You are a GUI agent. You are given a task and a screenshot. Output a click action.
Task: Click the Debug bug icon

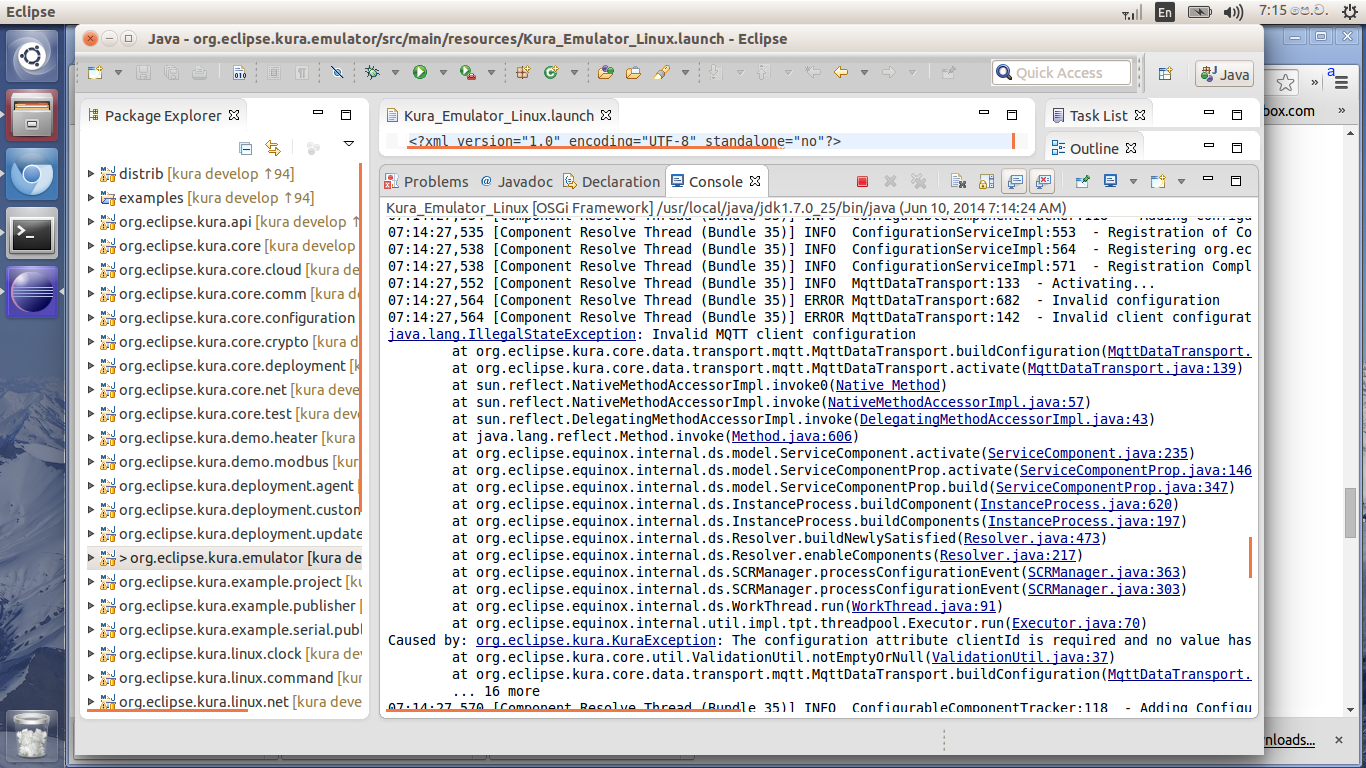pos(372,73)
